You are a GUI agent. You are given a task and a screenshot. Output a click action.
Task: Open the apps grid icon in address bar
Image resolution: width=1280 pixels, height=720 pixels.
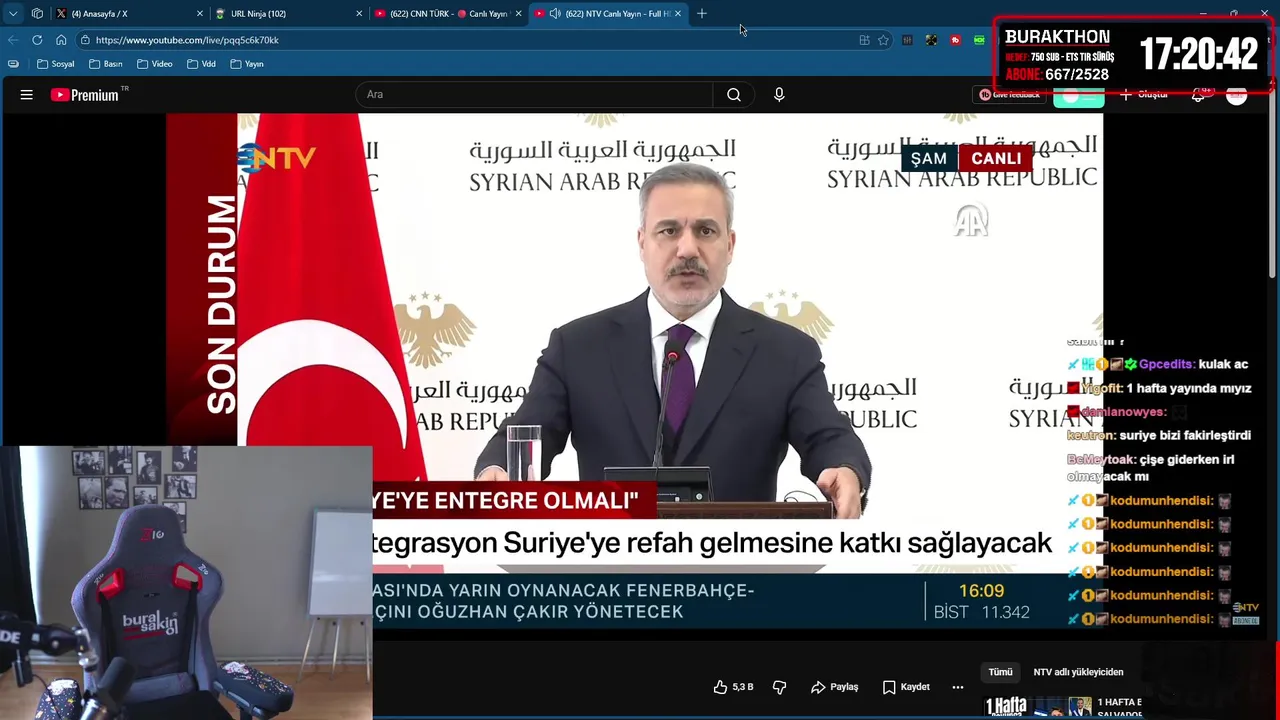coord(864,40)
